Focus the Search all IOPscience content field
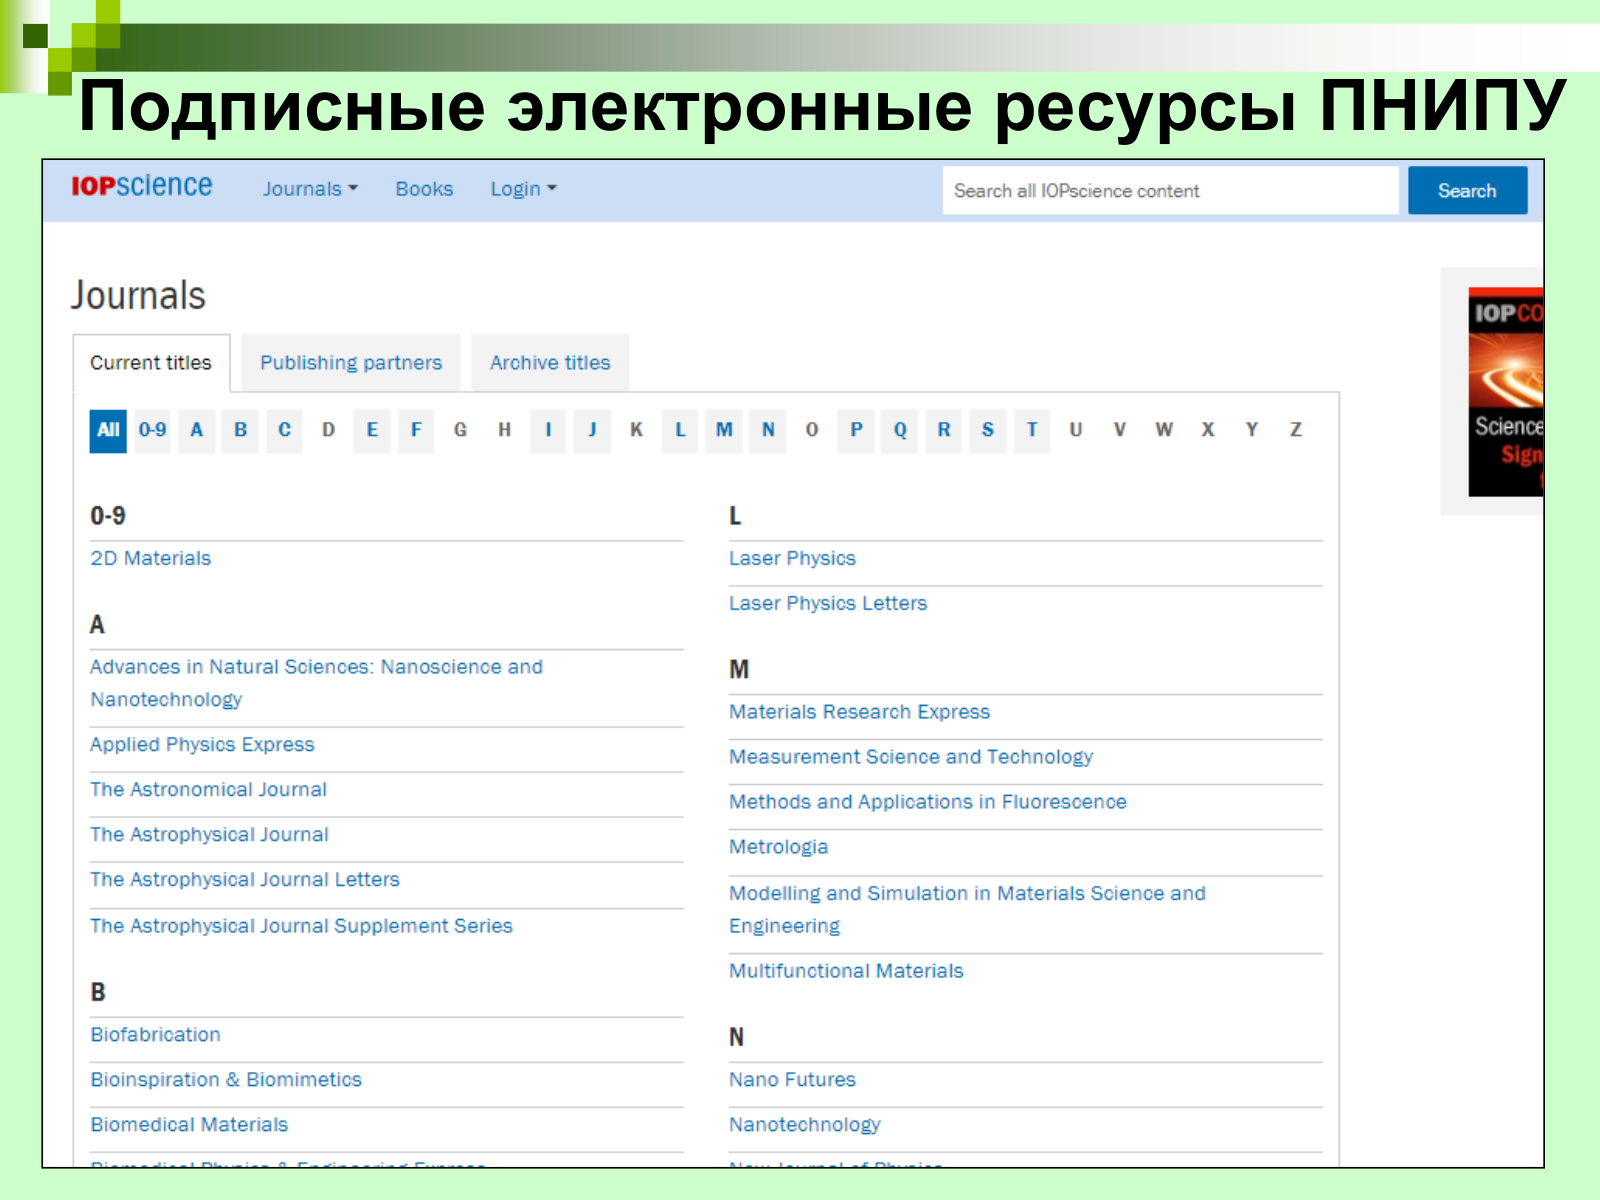The width and height of the screenshot is (1600, 1200). pos(1170,190)
